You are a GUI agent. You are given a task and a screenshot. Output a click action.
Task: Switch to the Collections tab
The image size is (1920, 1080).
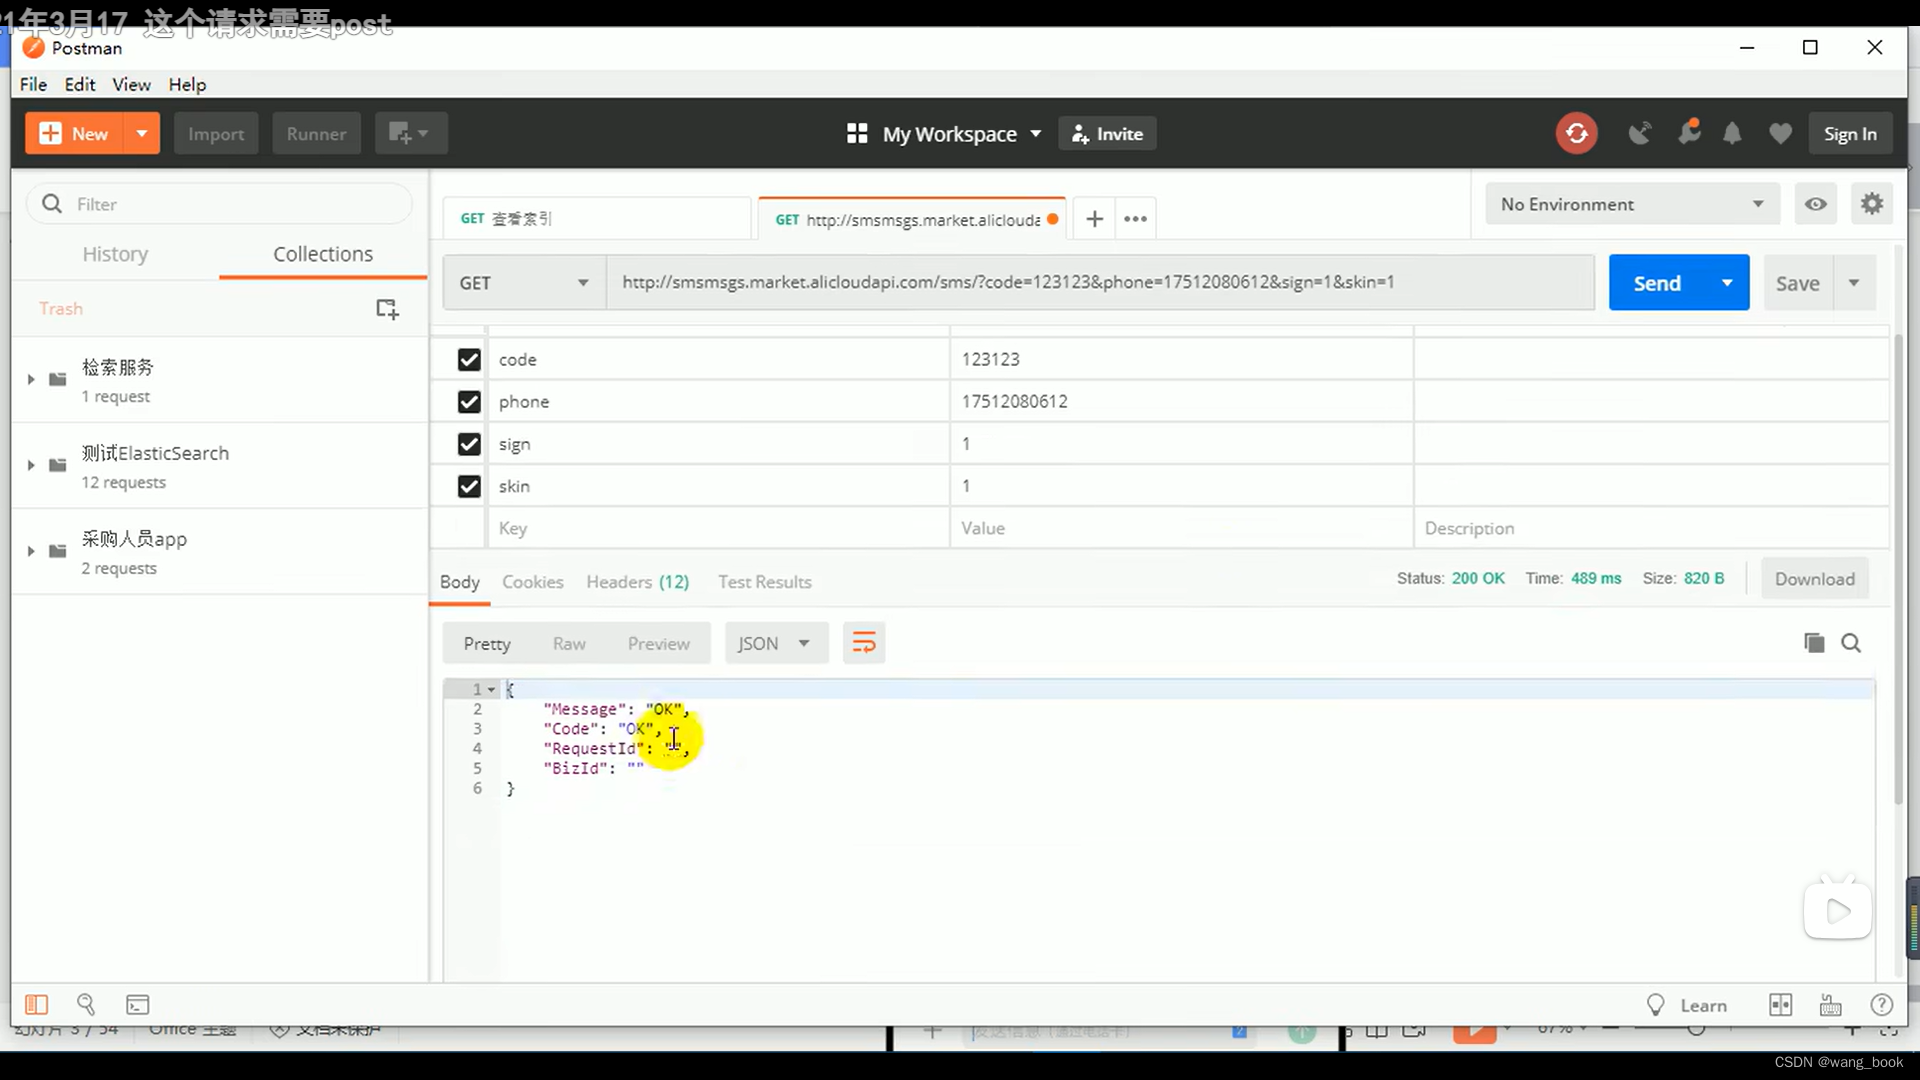[x=323, y=254]
